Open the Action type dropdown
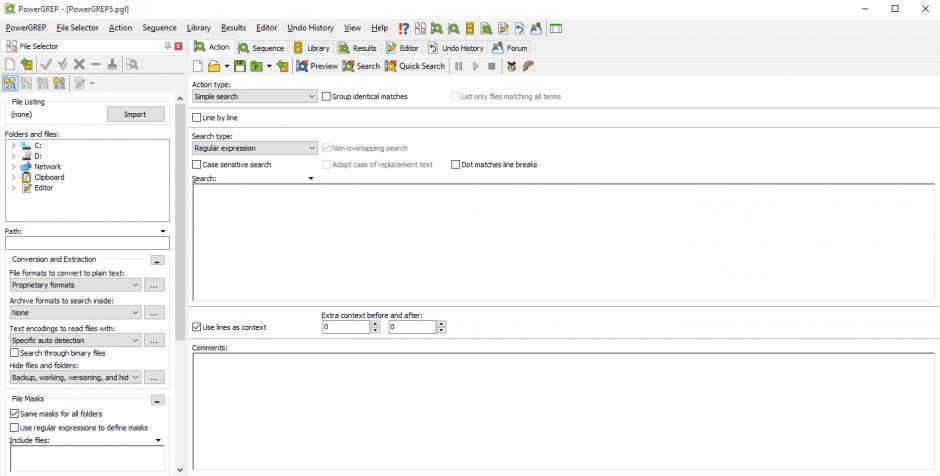Viewport: 940px width, 476px height. click(x=254, y=97)
